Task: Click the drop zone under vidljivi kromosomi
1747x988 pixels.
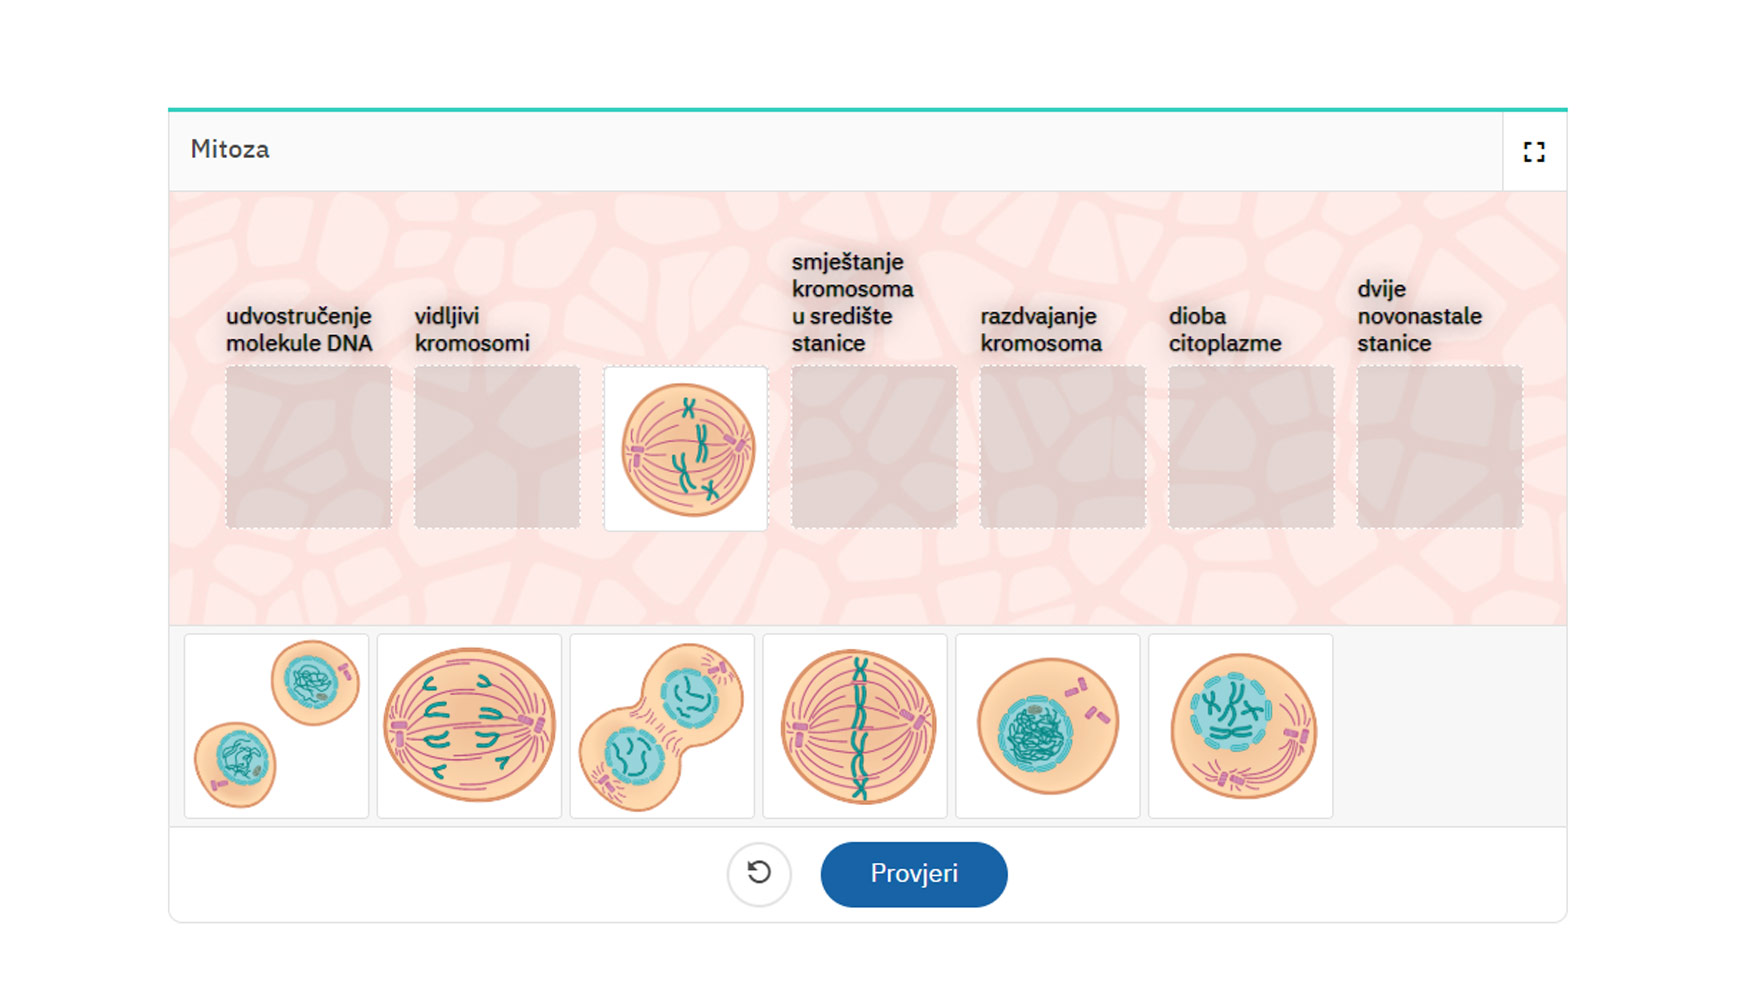Action: coord(497,447)
